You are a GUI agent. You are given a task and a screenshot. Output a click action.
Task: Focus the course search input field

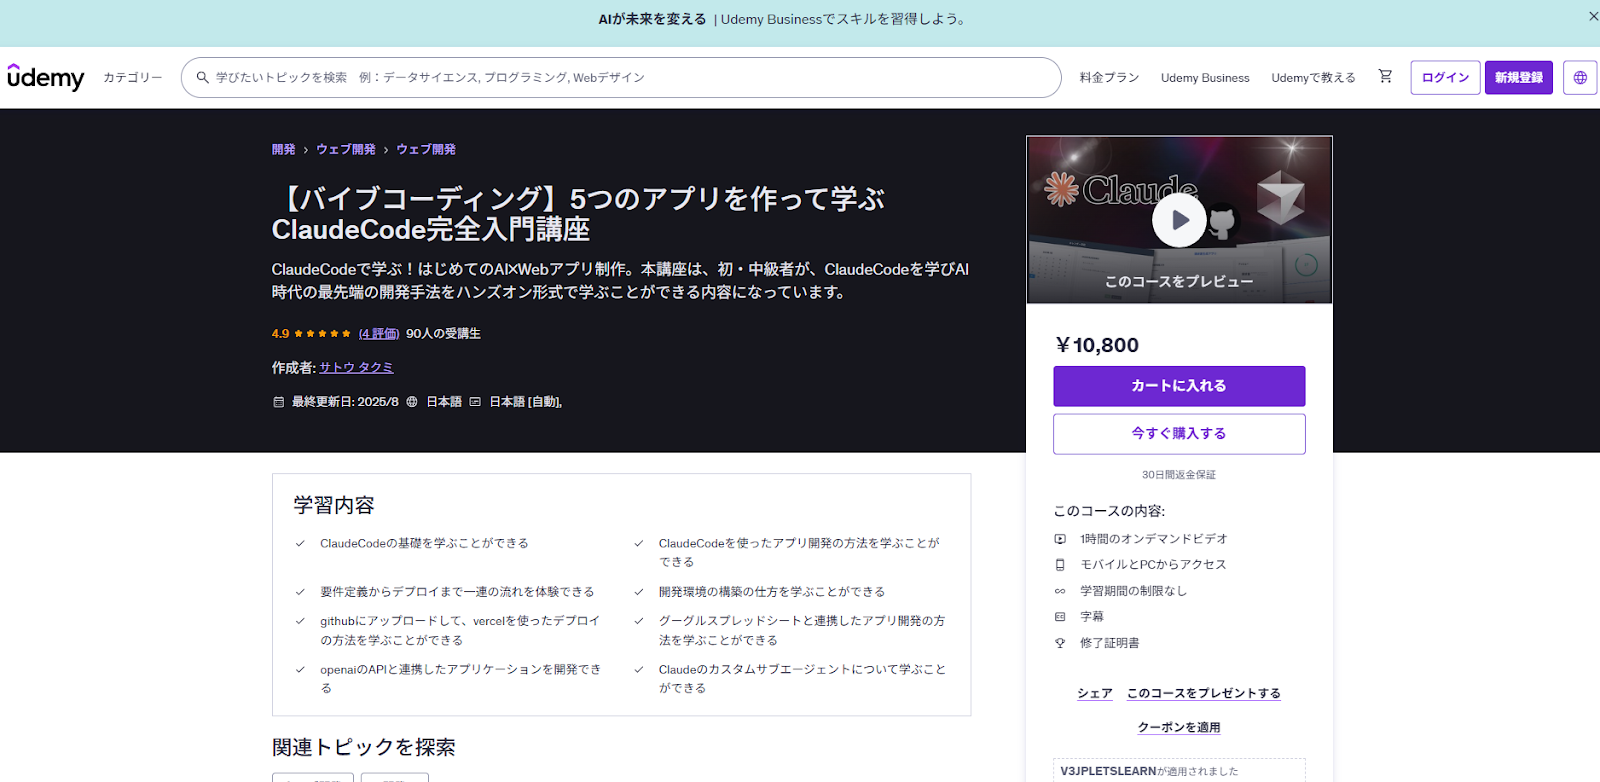(x=621, y=77)
